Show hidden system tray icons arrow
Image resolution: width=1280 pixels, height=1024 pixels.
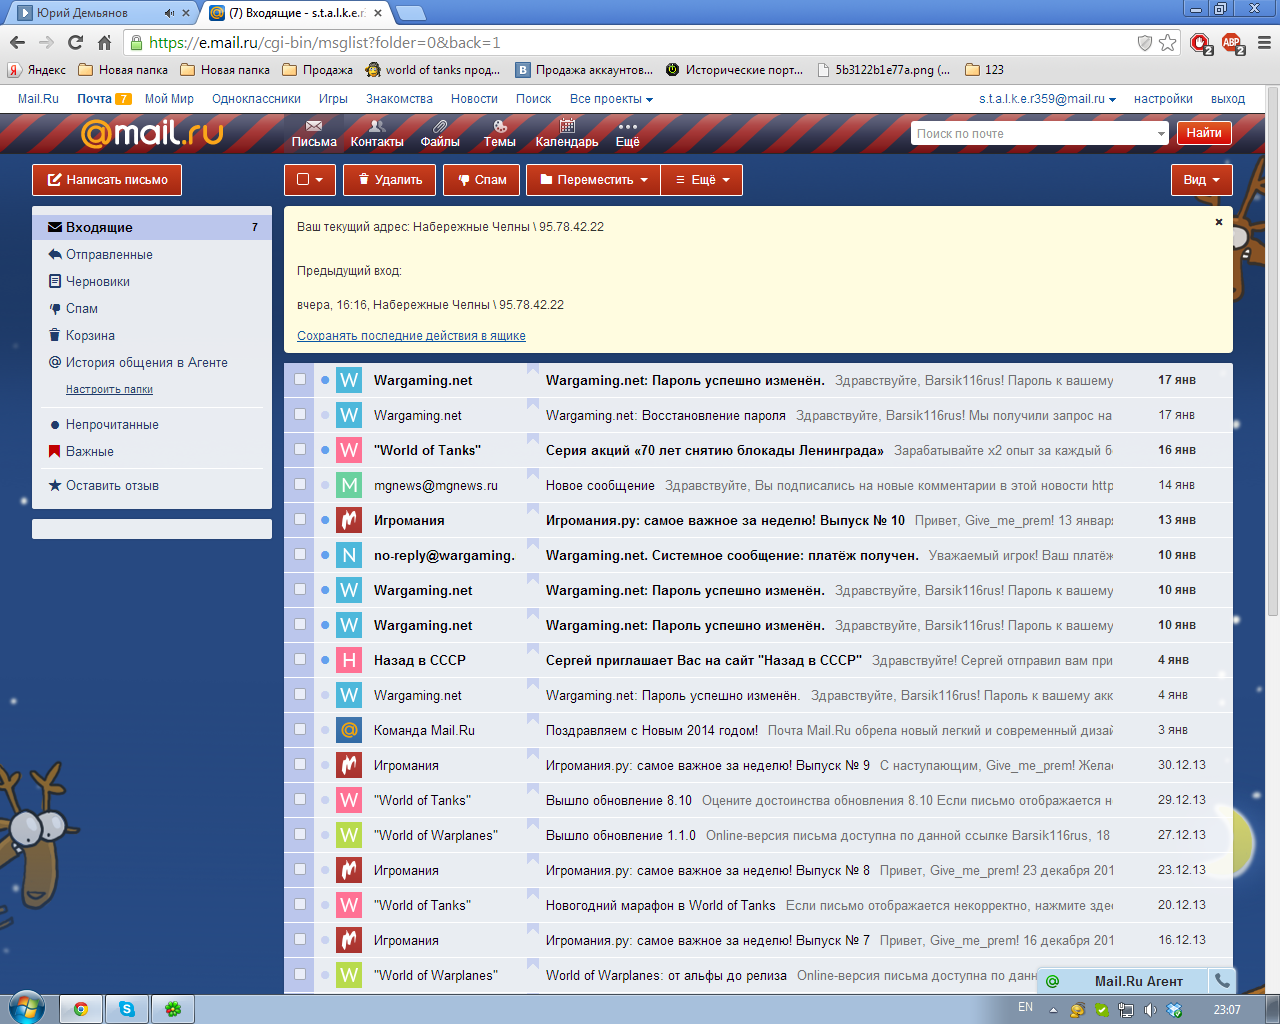(1053, 1010)
